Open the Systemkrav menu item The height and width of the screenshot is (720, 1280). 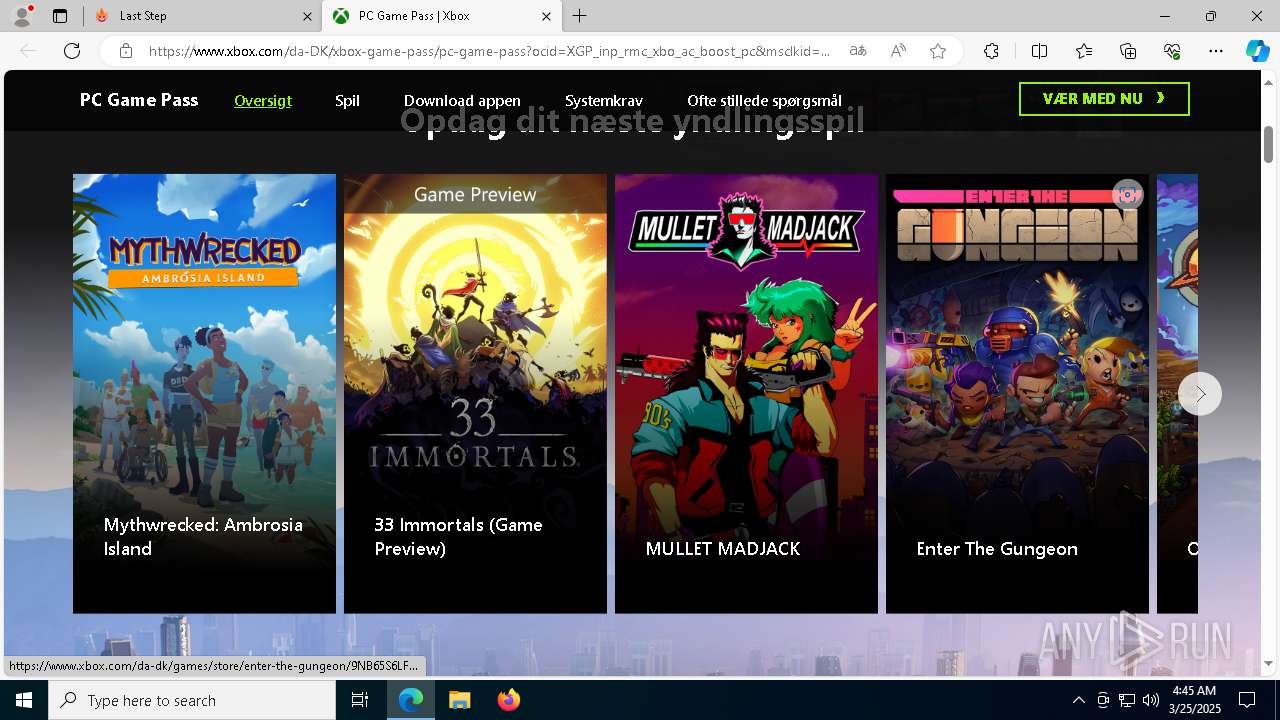click(604, 100)
